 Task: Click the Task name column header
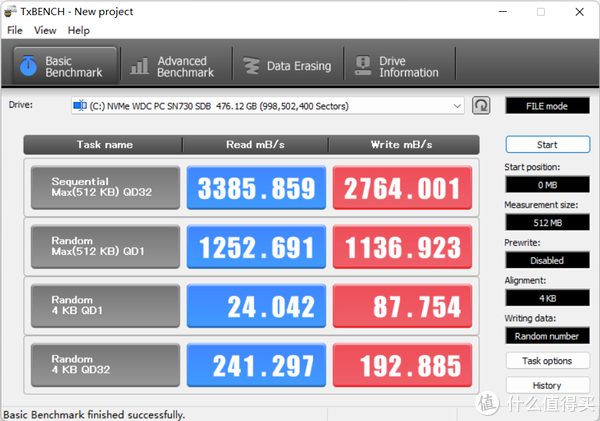click(103, 145)
